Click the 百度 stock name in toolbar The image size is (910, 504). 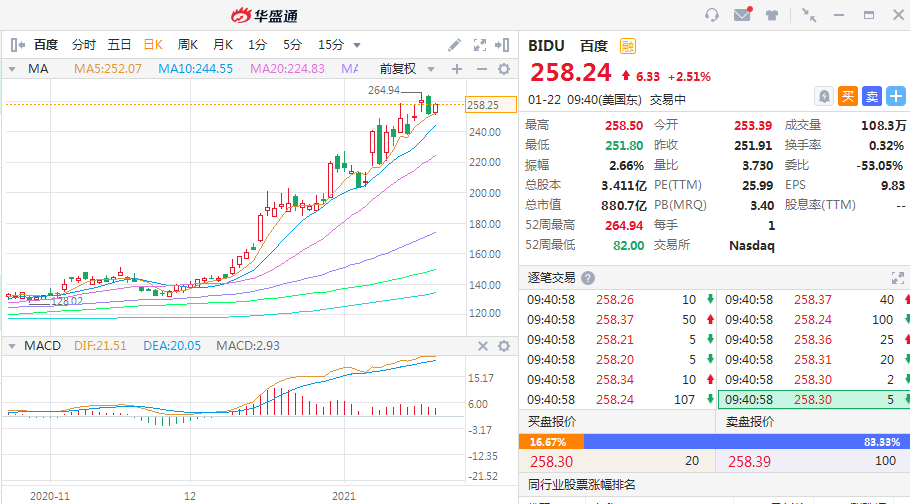point(46,45)
